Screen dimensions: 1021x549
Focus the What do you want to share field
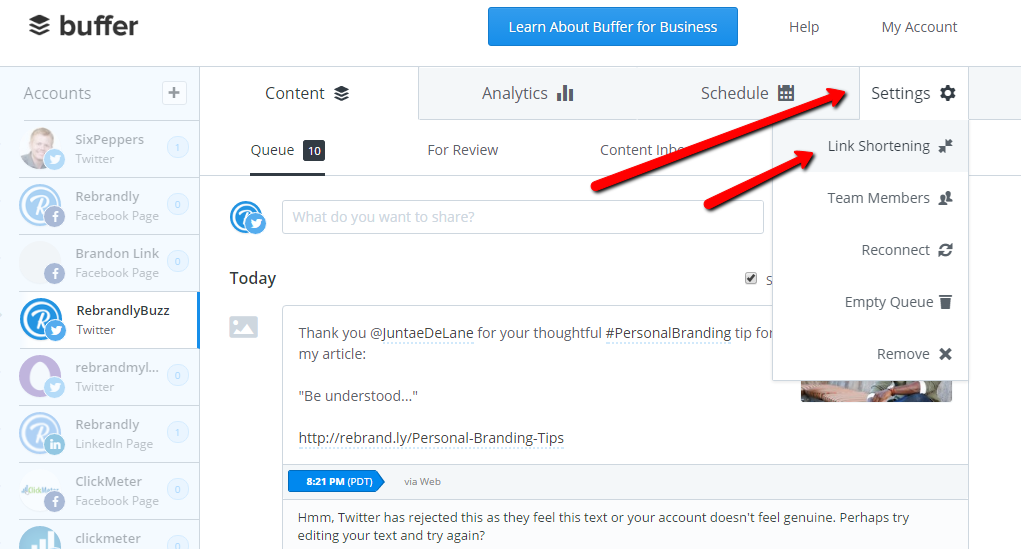coord(522,217)
